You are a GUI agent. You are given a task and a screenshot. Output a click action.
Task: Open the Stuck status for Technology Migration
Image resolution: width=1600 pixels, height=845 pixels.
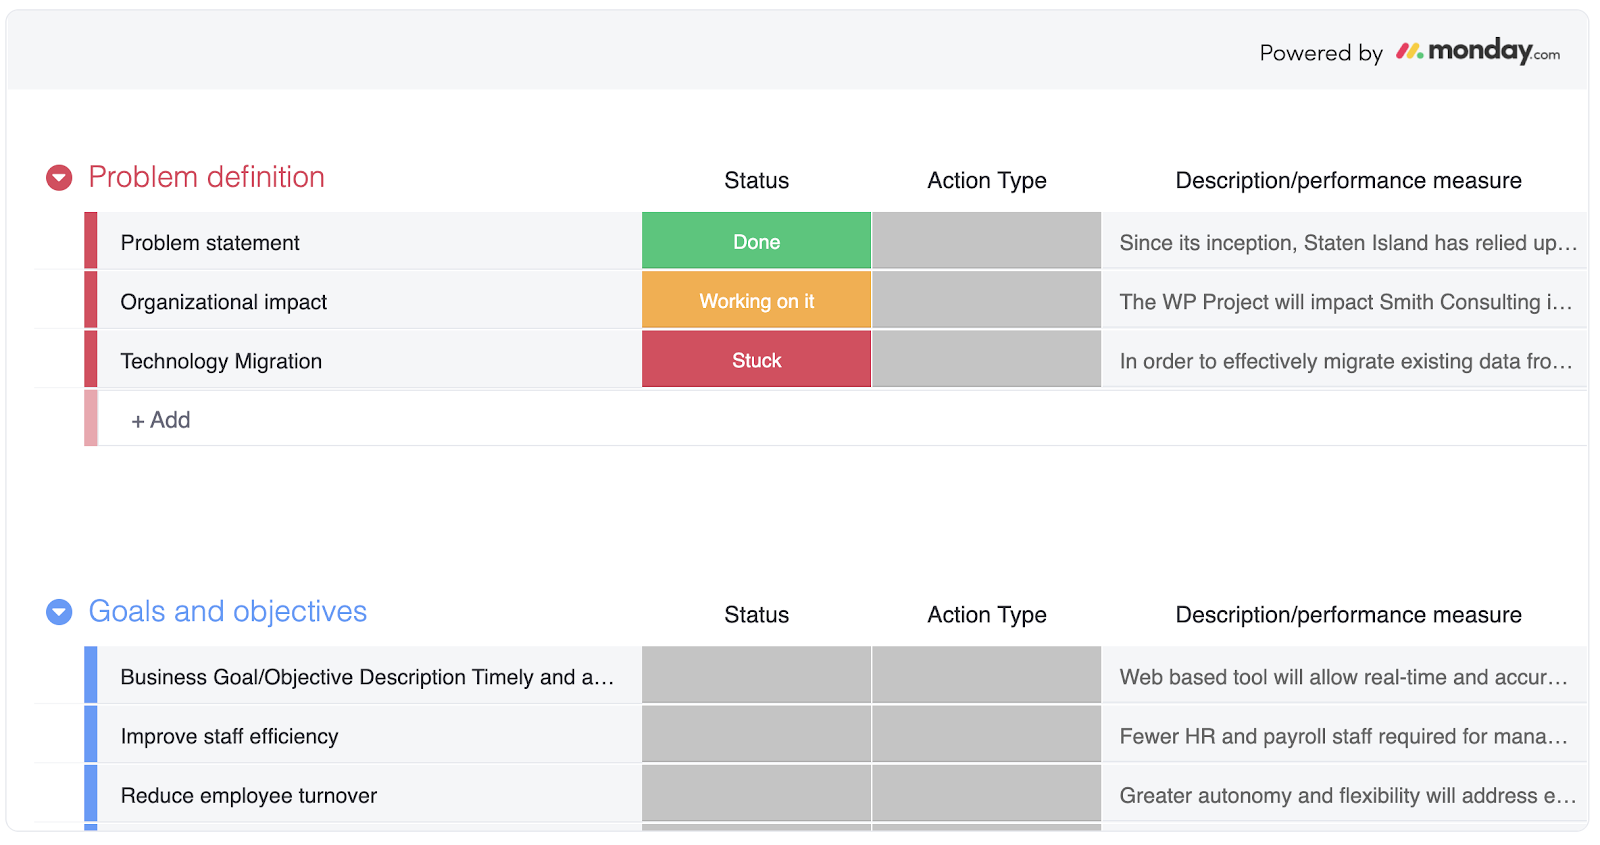pyautogui.click(x=756, y=360)
